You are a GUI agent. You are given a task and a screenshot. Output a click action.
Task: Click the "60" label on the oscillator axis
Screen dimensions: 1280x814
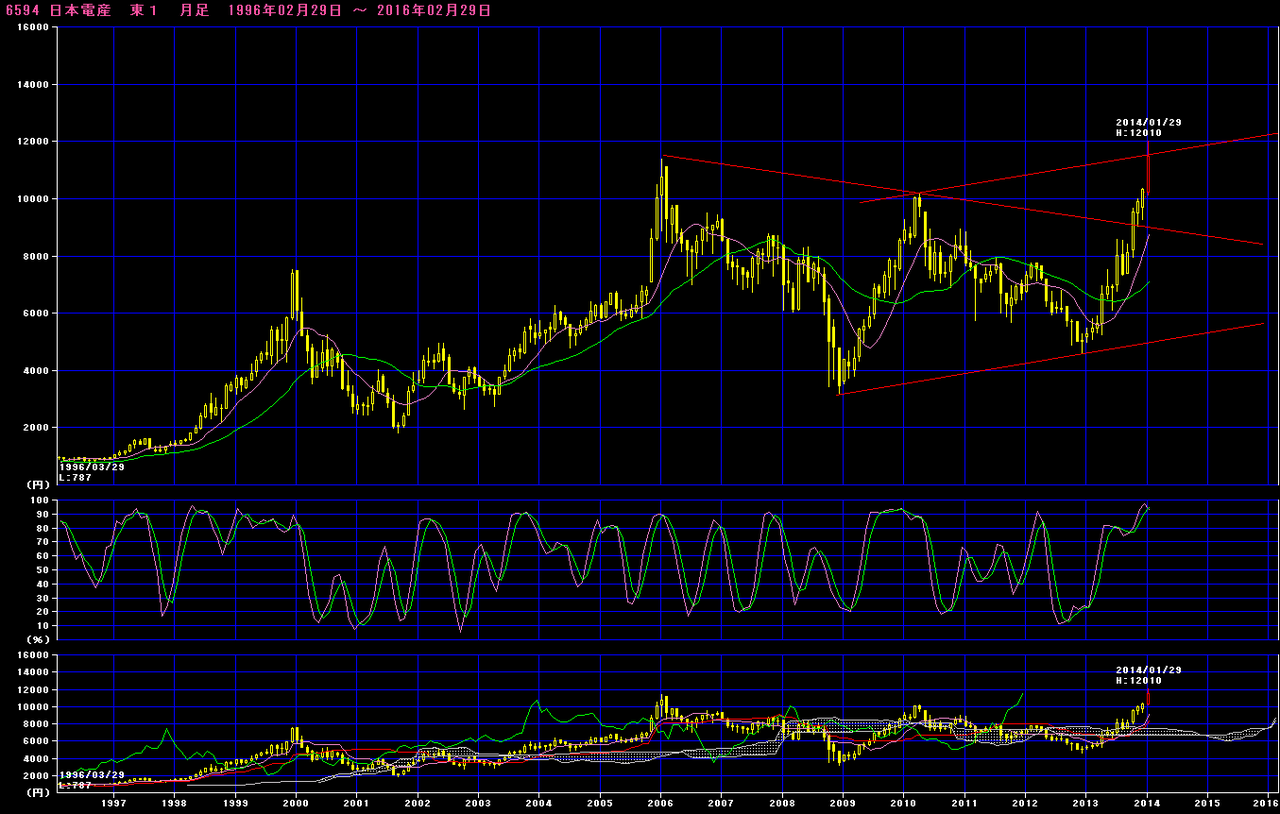(x=44, y=556)
